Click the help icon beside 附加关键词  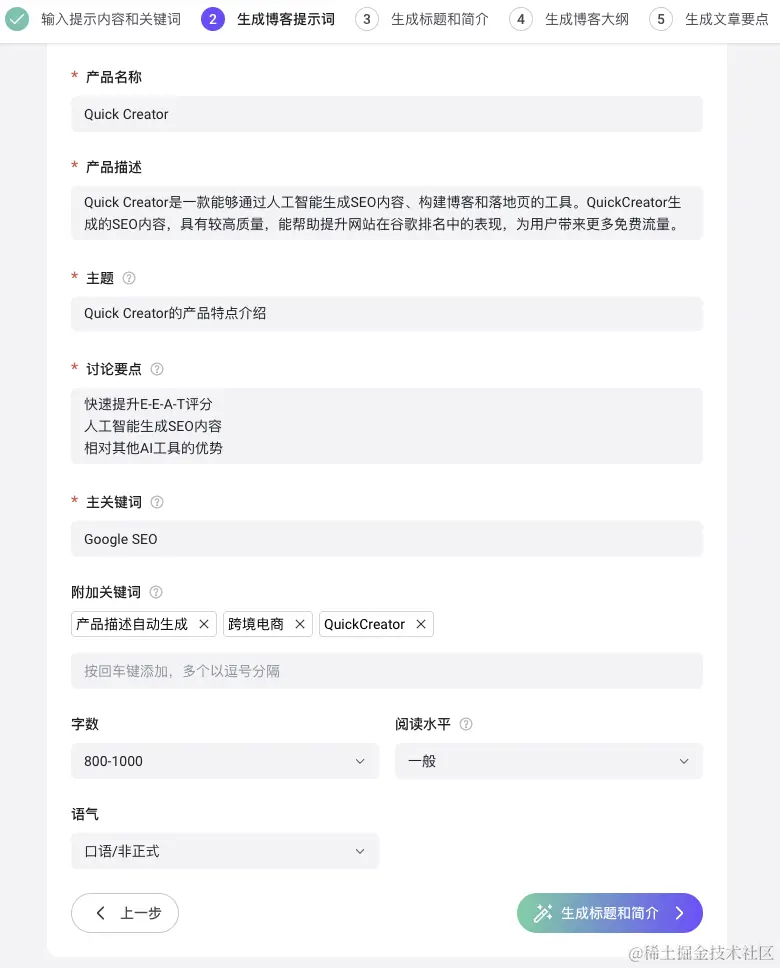(156, 592)
